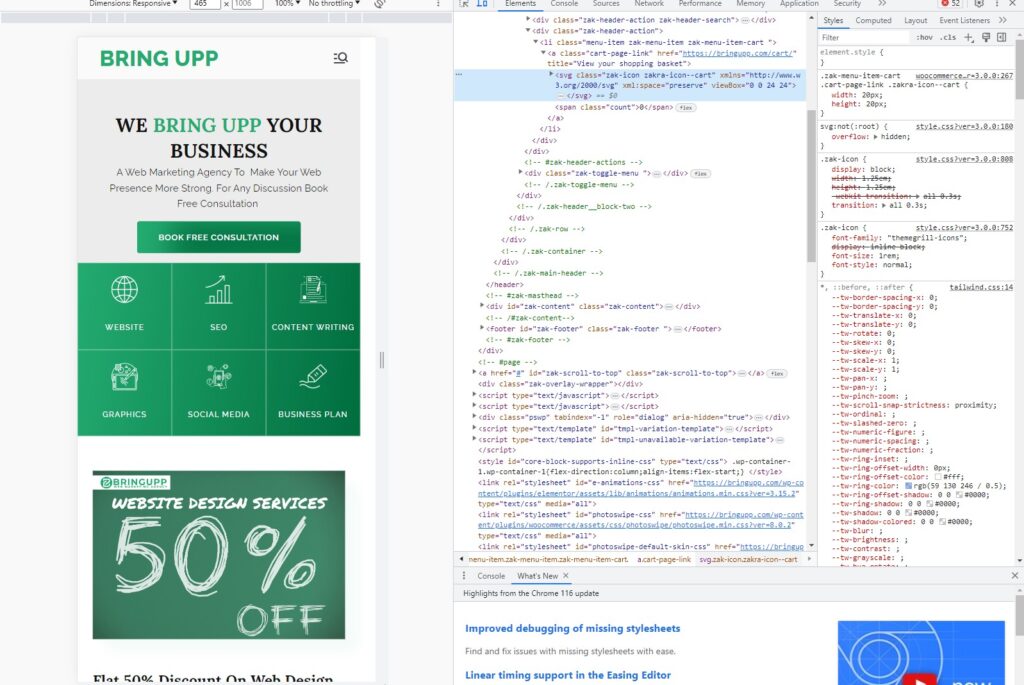Image resolution: width=1024 pixels, height=685 pixels.
Task: Click the --tw-ring-offset-color white swatch
Action: pyautogui.click(x=938, y=477)
